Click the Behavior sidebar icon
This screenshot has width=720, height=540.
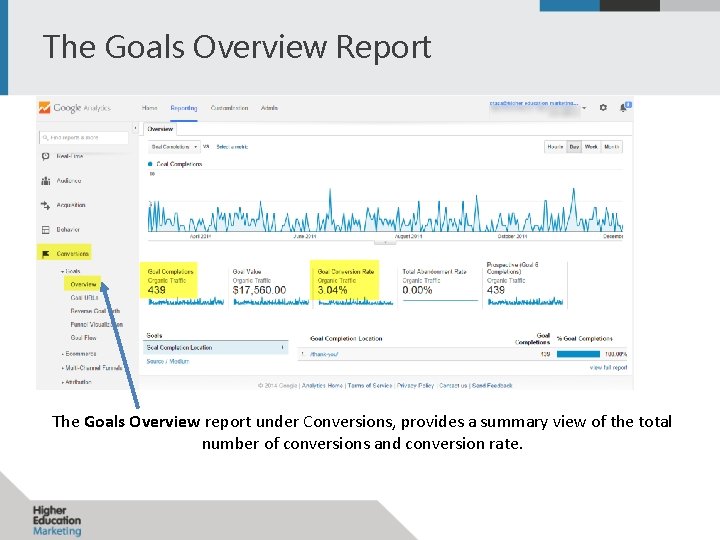click(45, 230)
